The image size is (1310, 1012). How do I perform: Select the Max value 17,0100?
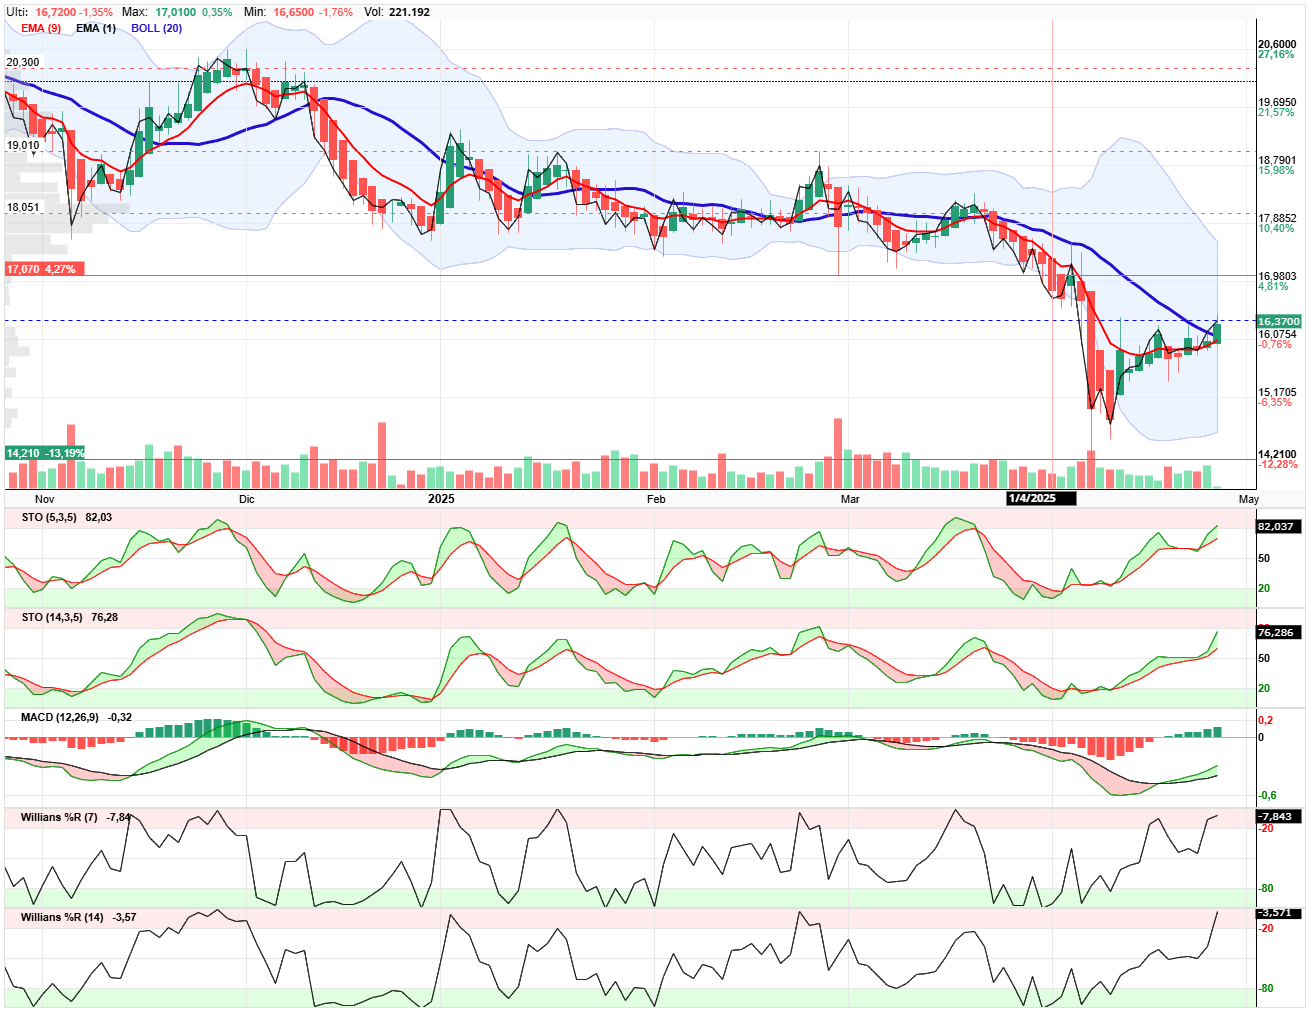tap(176, 12)
